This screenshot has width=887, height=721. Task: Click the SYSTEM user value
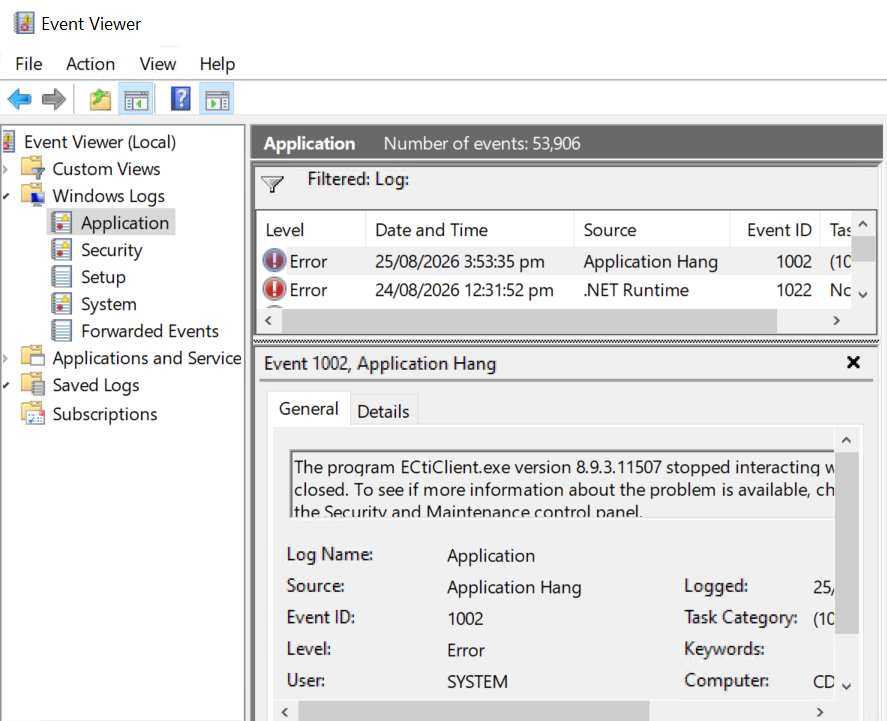click(477, 681)
